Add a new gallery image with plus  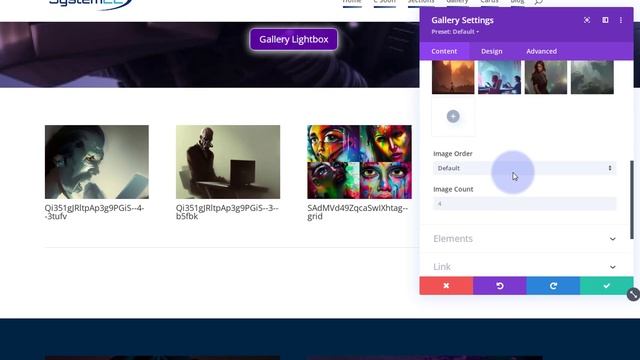453,116
